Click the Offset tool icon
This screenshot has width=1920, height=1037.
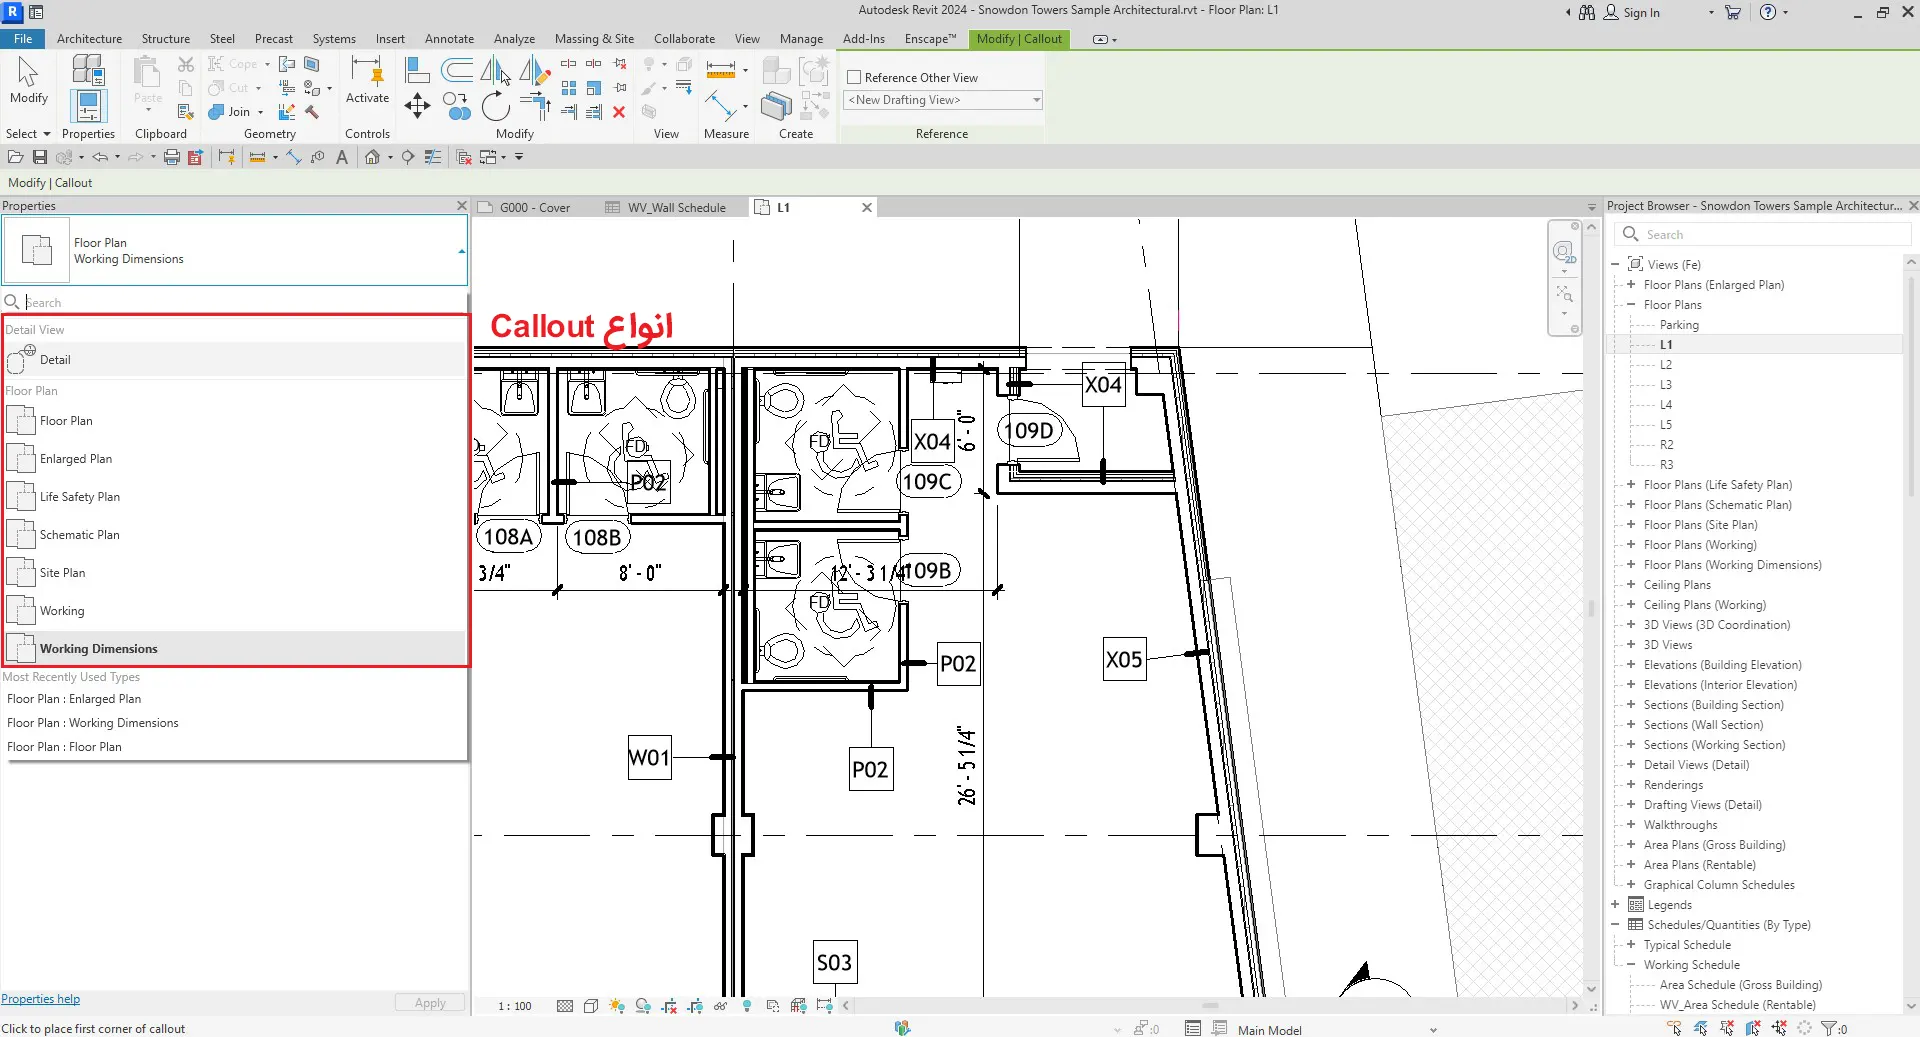click(x=457, y=70)
